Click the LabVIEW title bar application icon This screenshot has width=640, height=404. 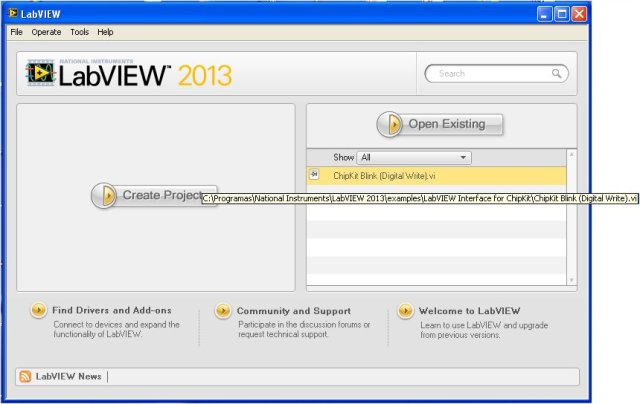coord(12,13)
